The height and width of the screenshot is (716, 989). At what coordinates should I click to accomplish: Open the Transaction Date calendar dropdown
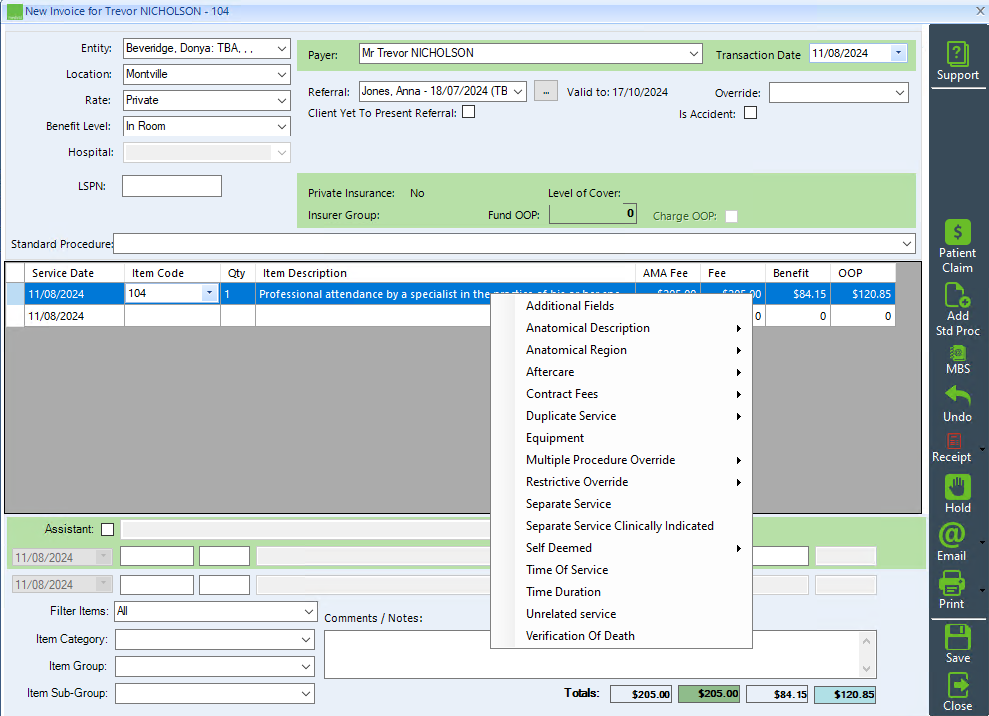898,53
